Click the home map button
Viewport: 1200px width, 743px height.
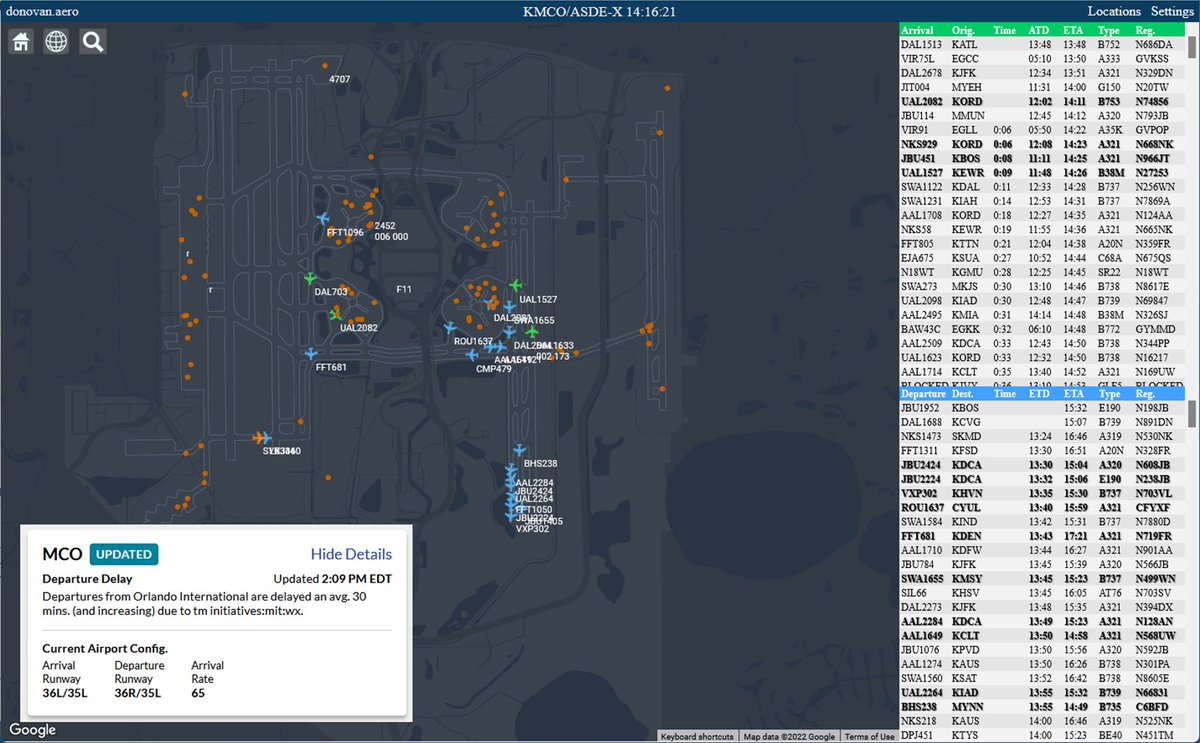tap(21, 41)
